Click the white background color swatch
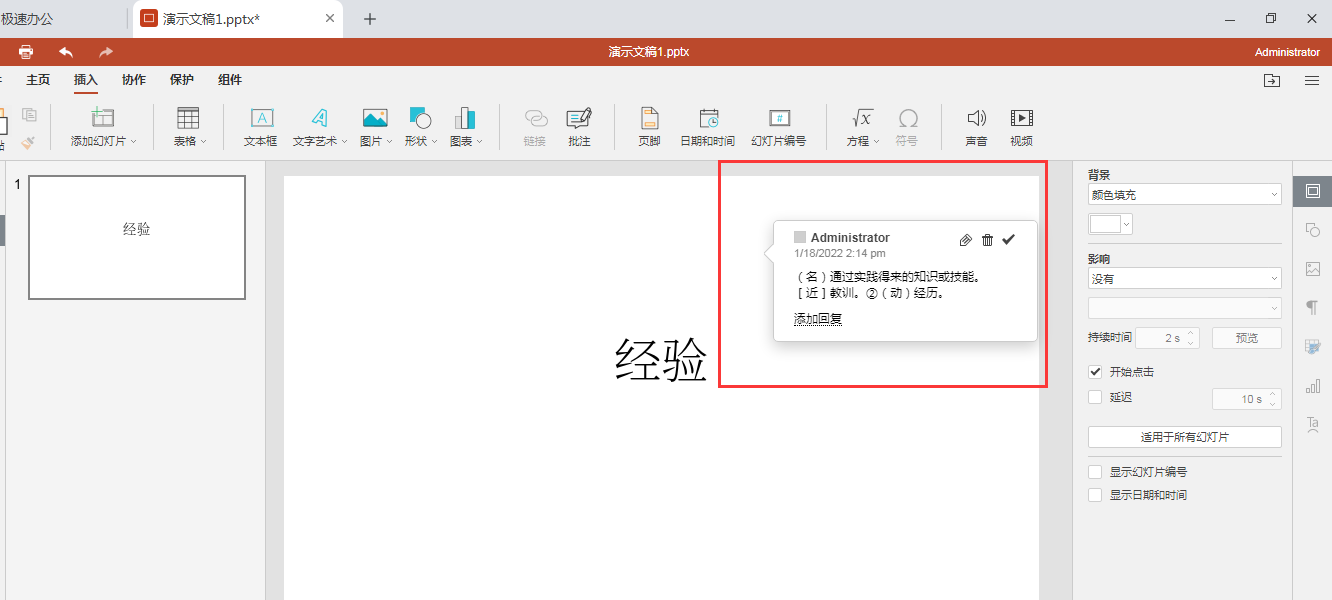The height and width of the screenshot is (600, 1332). point(1105,225)
